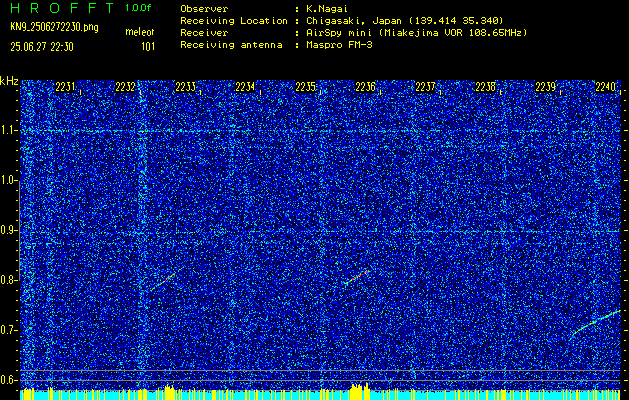
Task: Click the timestamp 25.06.27 22:30
Action: tap(42, 47)
